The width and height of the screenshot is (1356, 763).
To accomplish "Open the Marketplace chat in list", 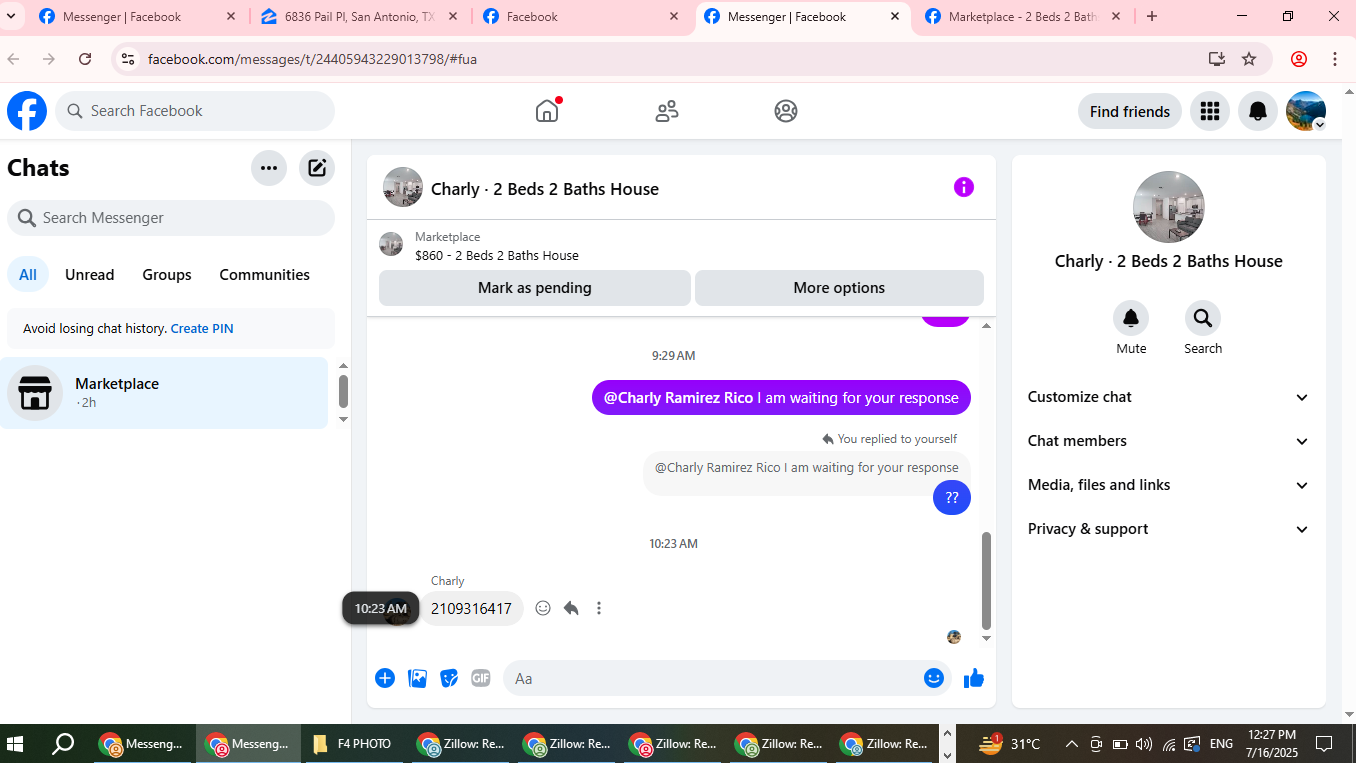I will pos(164,393).
